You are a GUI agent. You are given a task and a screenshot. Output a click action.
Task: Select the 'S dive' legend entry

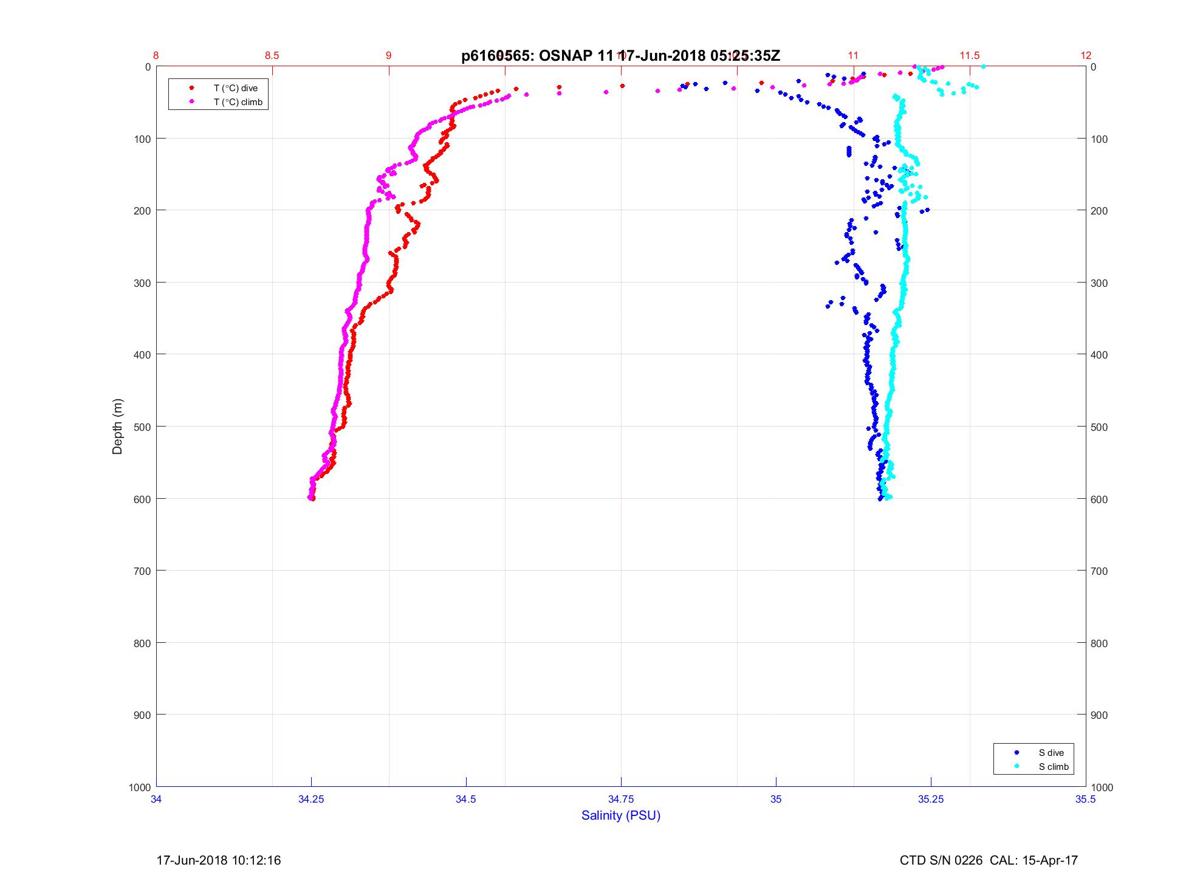pyautogui.click(x=1051, y=752)
